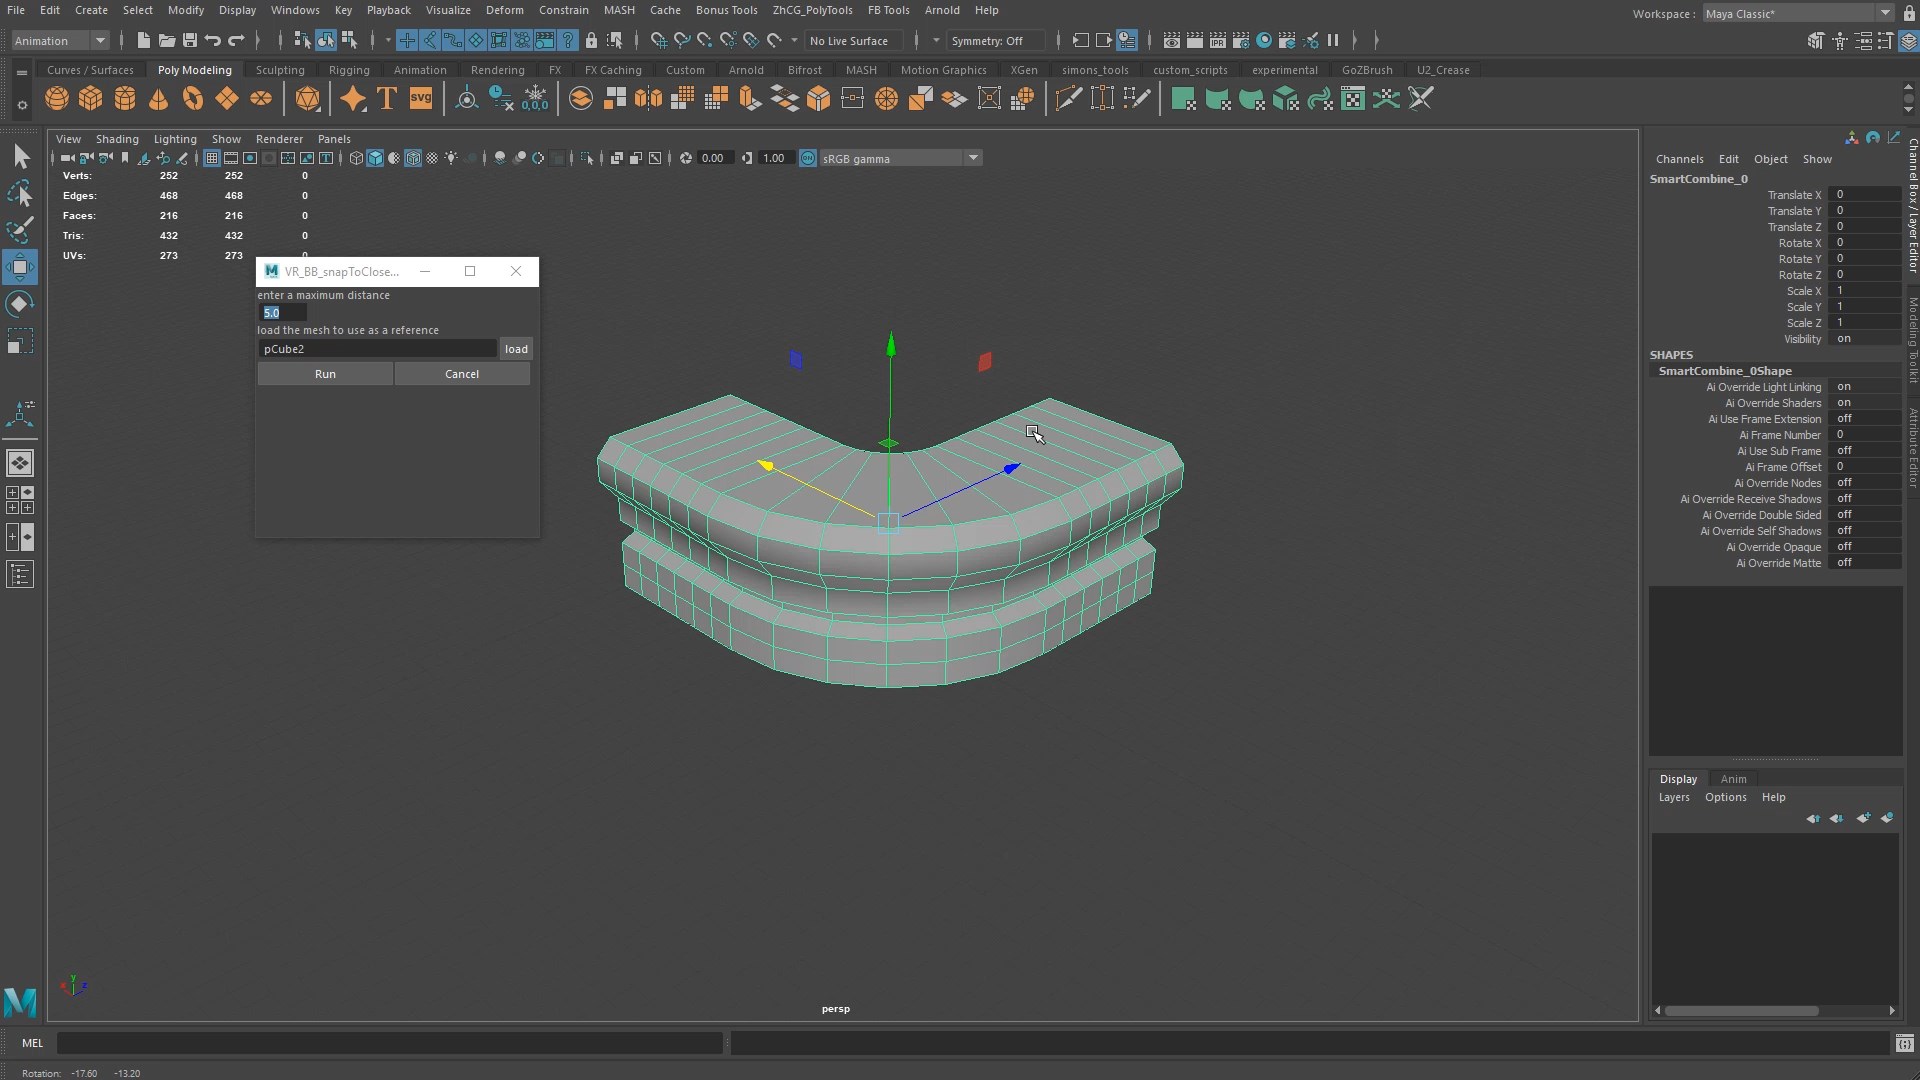Toggle the viewport grid display icon
This screenshot has width=1920, height=1080.
pos(212,158)
